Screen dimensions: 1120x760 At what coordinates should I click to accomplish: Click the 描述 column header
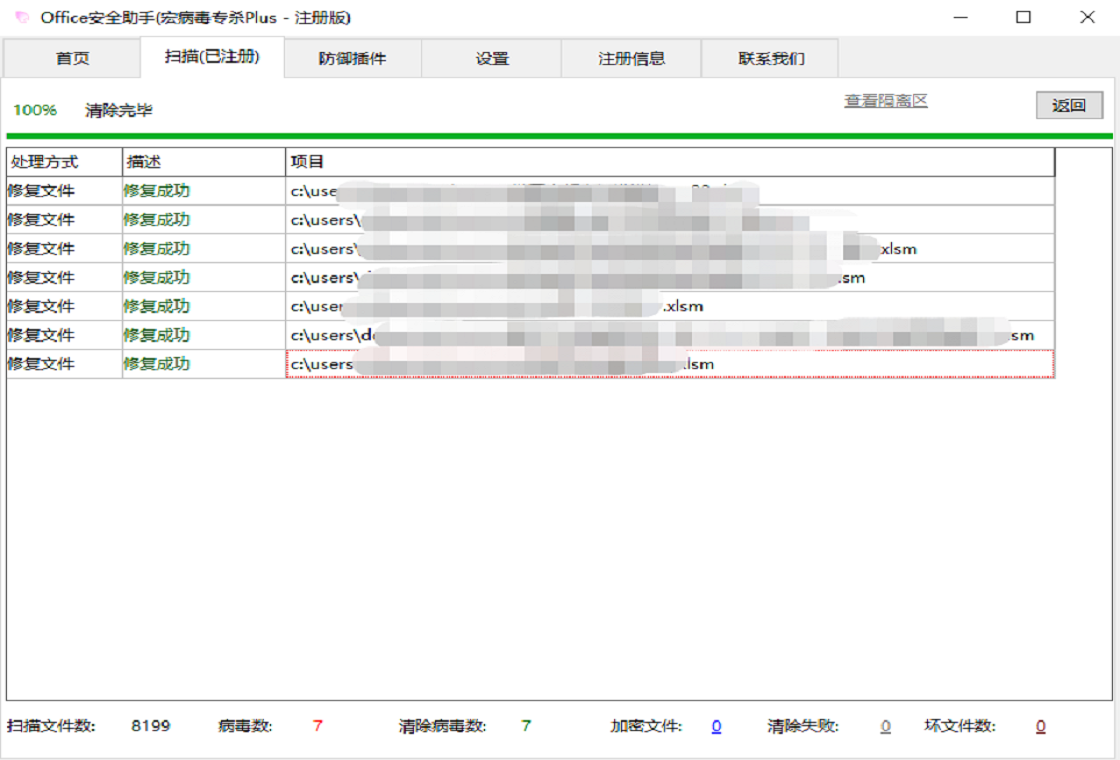tap(140, 161)
